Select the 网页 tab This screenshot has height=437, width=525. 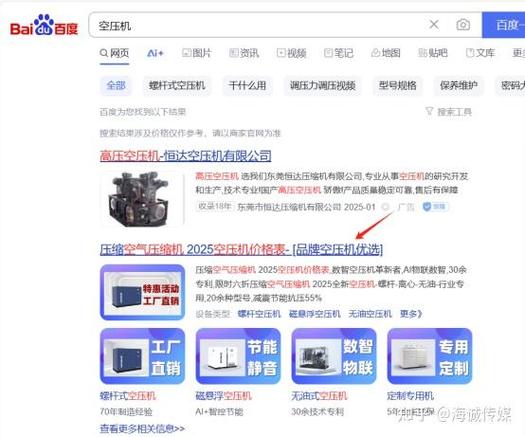[115, 53]
